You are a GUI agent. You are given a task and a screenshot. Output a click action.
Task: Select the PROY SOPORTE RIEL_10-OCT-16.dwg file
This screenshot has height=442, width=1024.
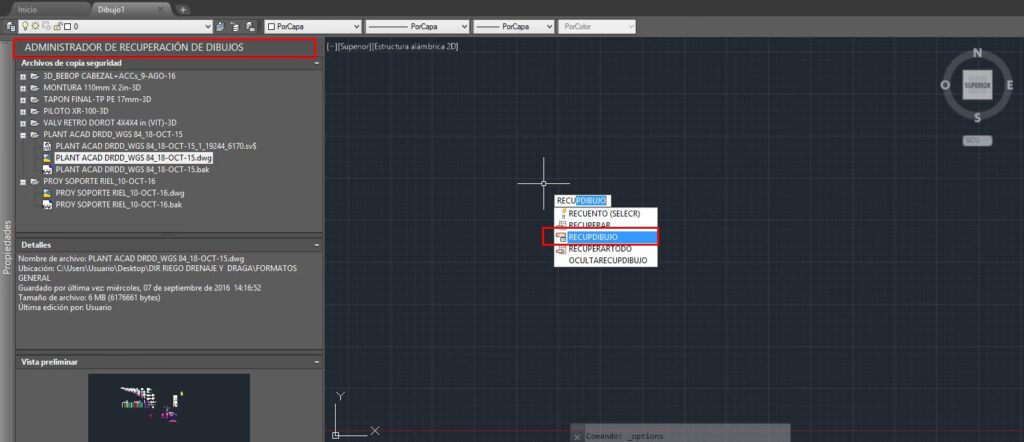point(120,192)
